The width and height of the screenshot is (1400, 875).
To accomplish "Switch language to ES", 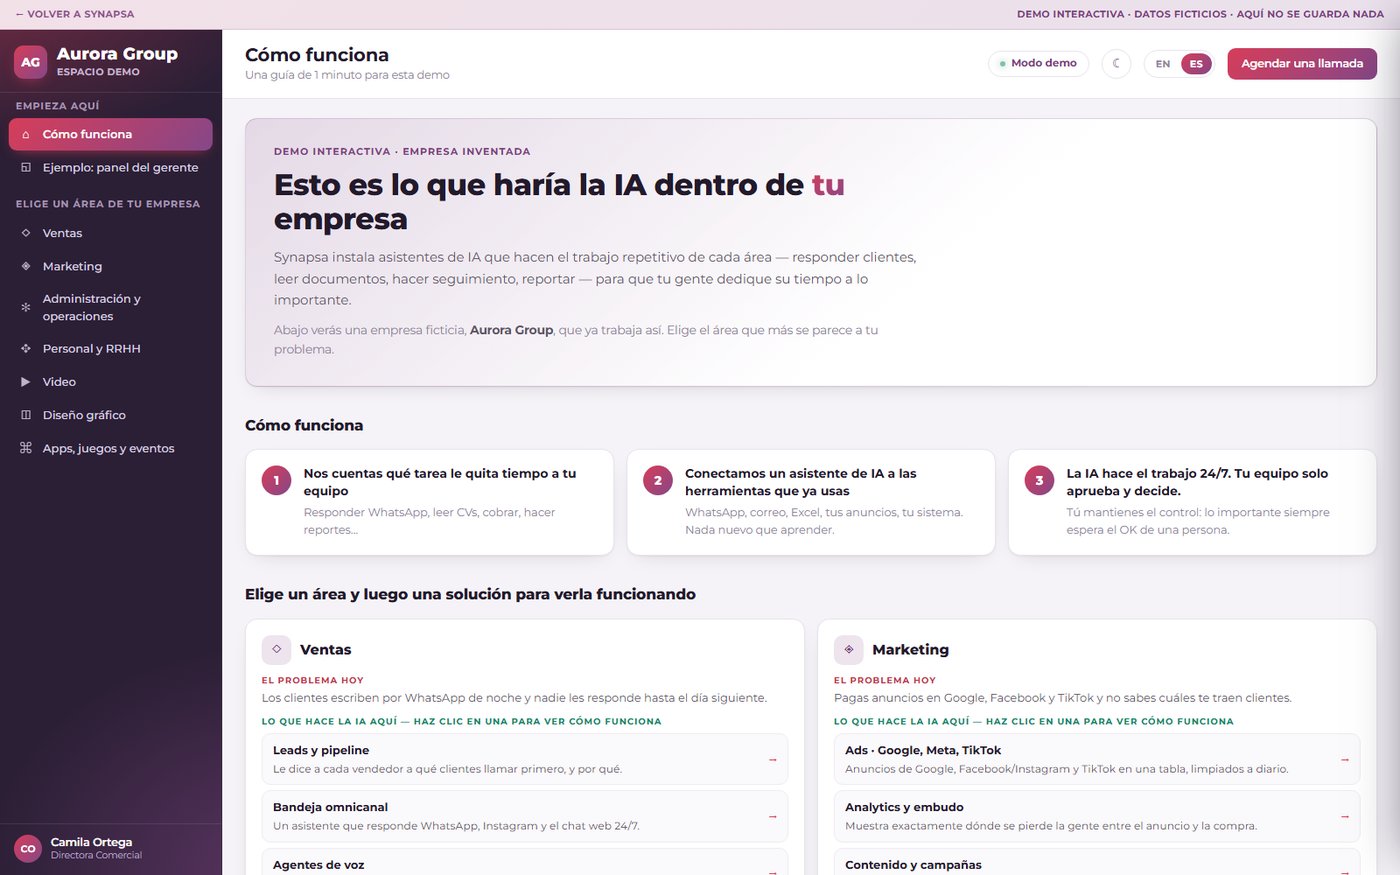I will click(1196, 64).
